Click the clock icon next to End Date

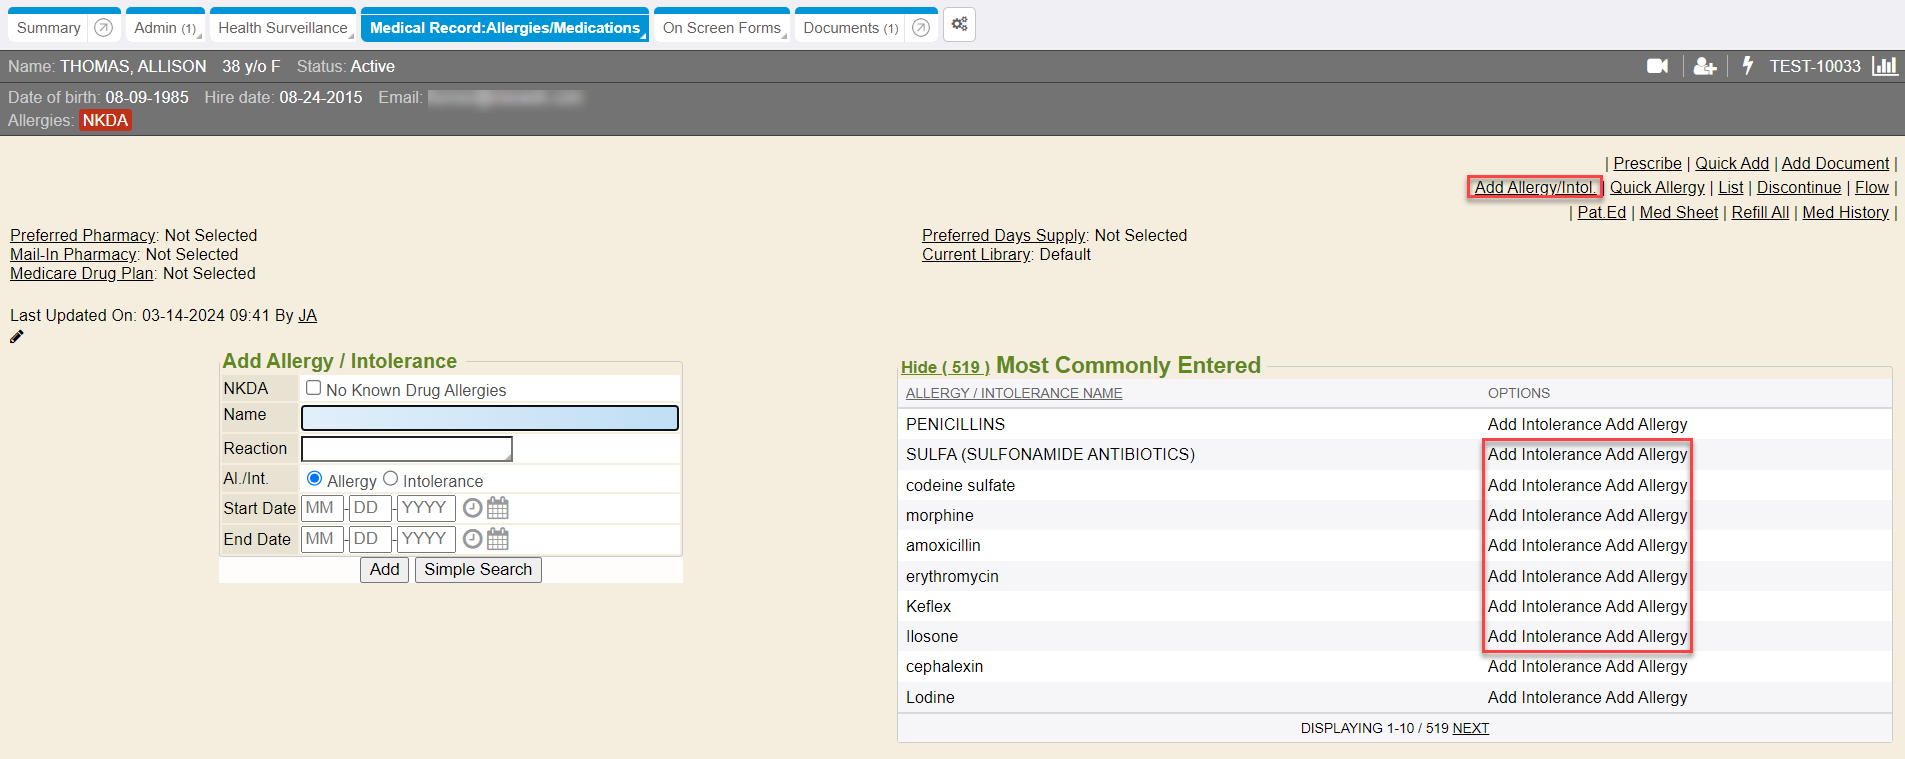[x=473, y=539]
